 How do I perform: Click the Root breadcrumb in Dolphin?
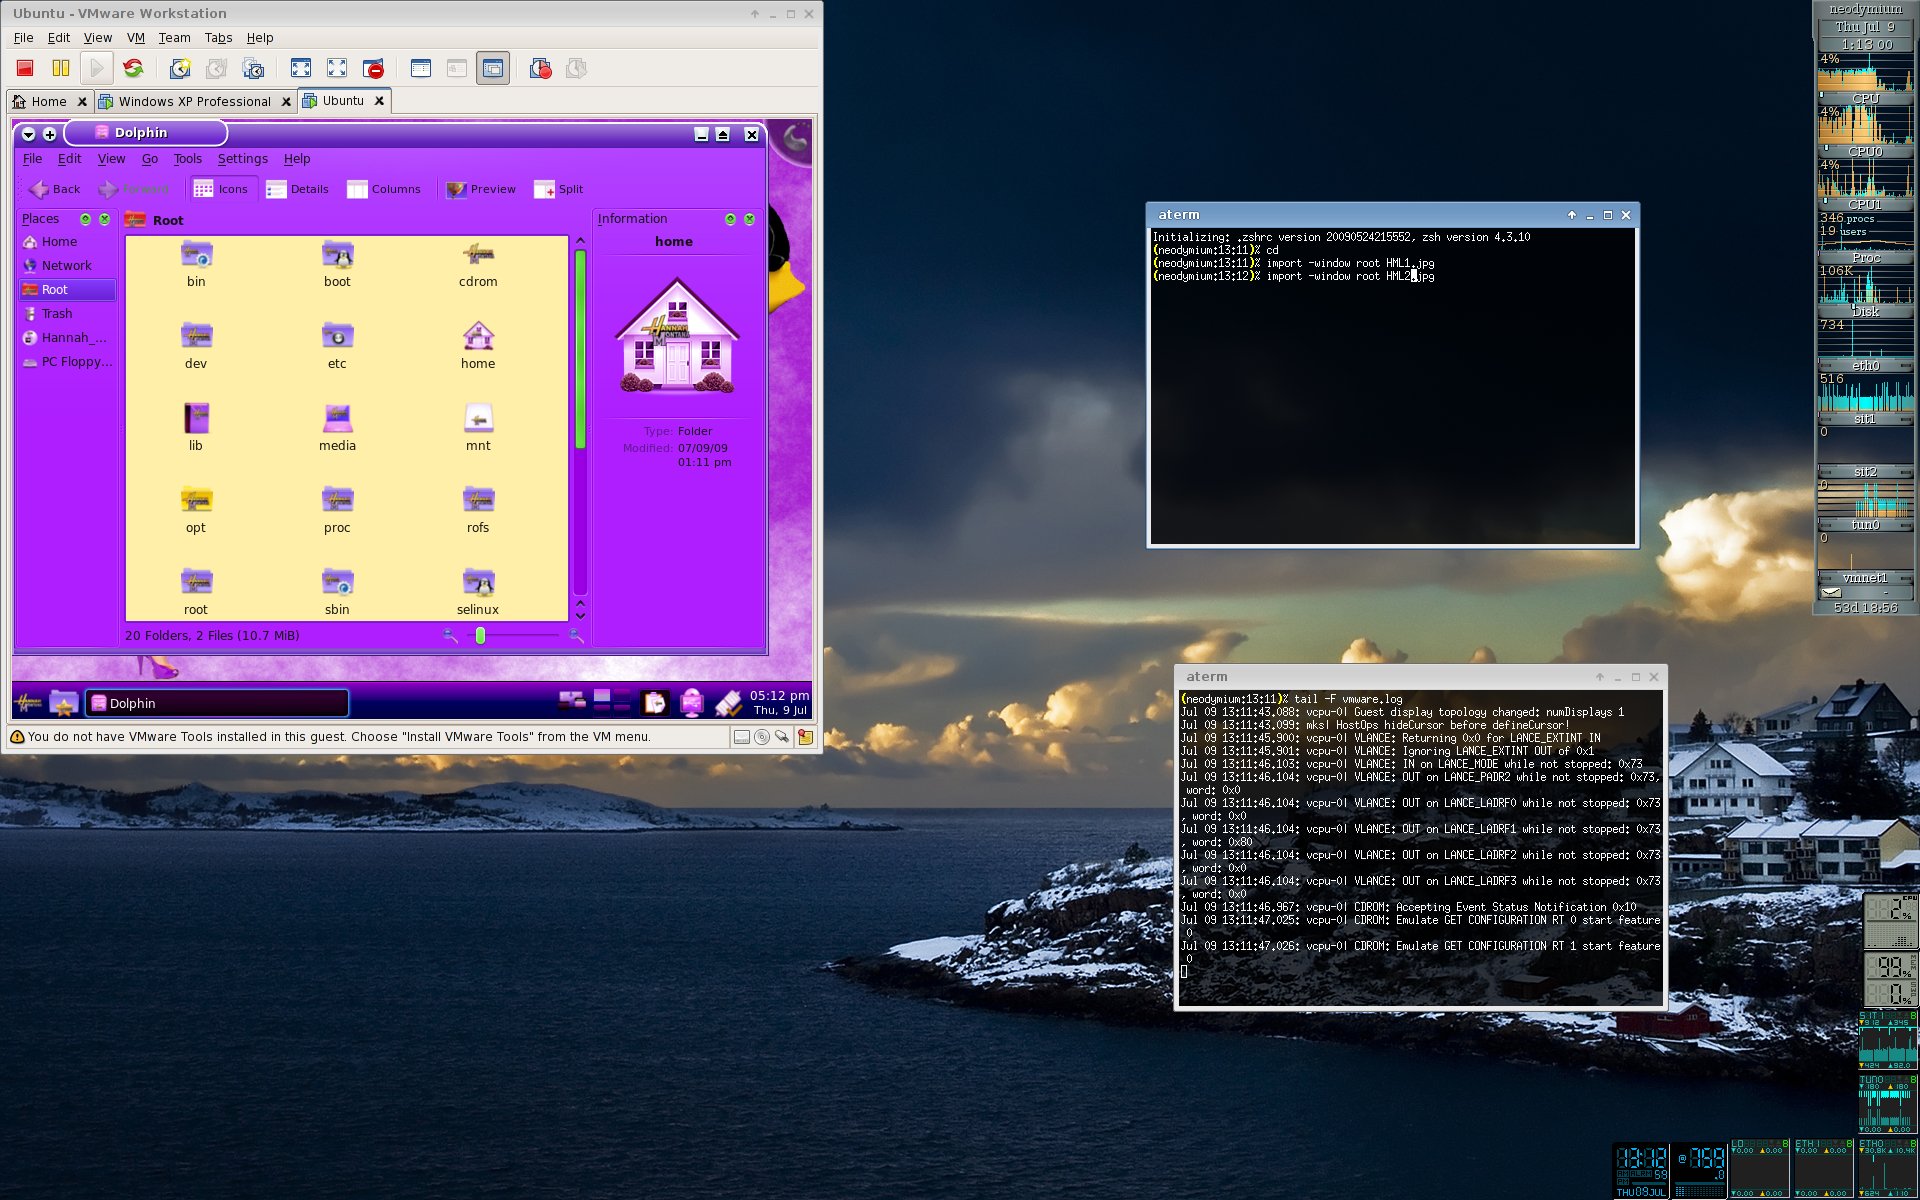pos(168,221)
